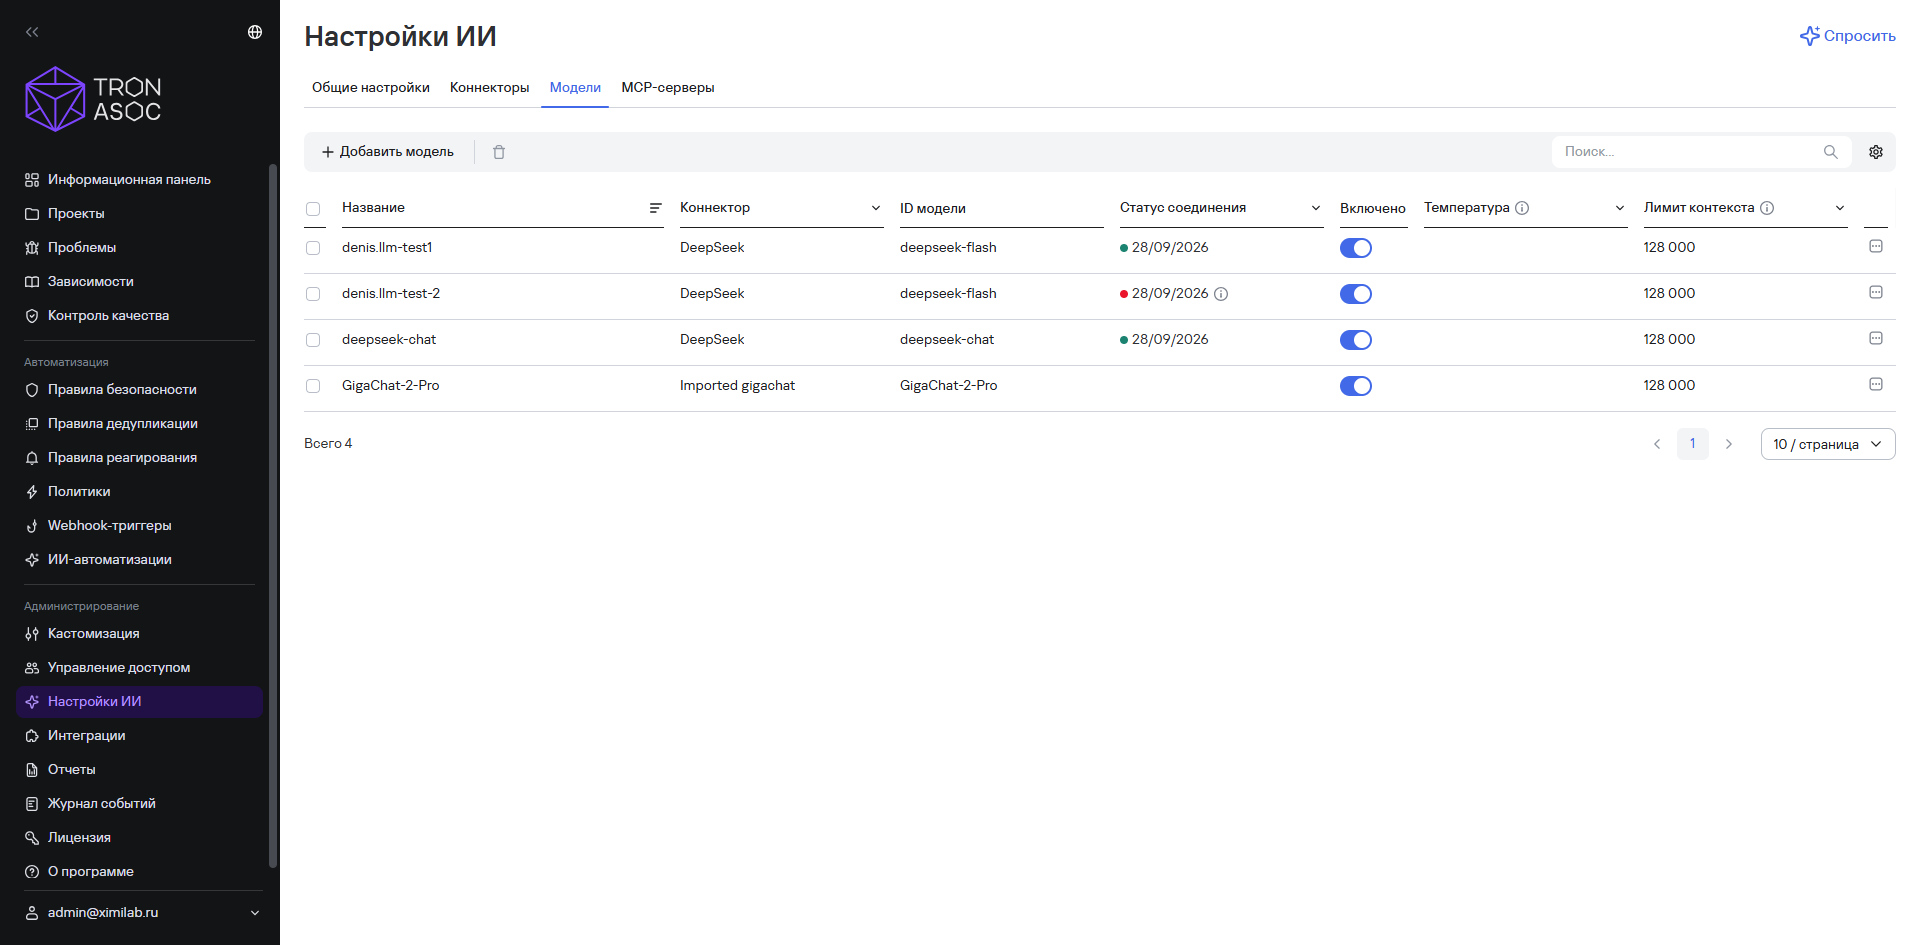Open row actions for denis.llm-test1
The height and width of the screenshot is (945, 1920).
1876,247
